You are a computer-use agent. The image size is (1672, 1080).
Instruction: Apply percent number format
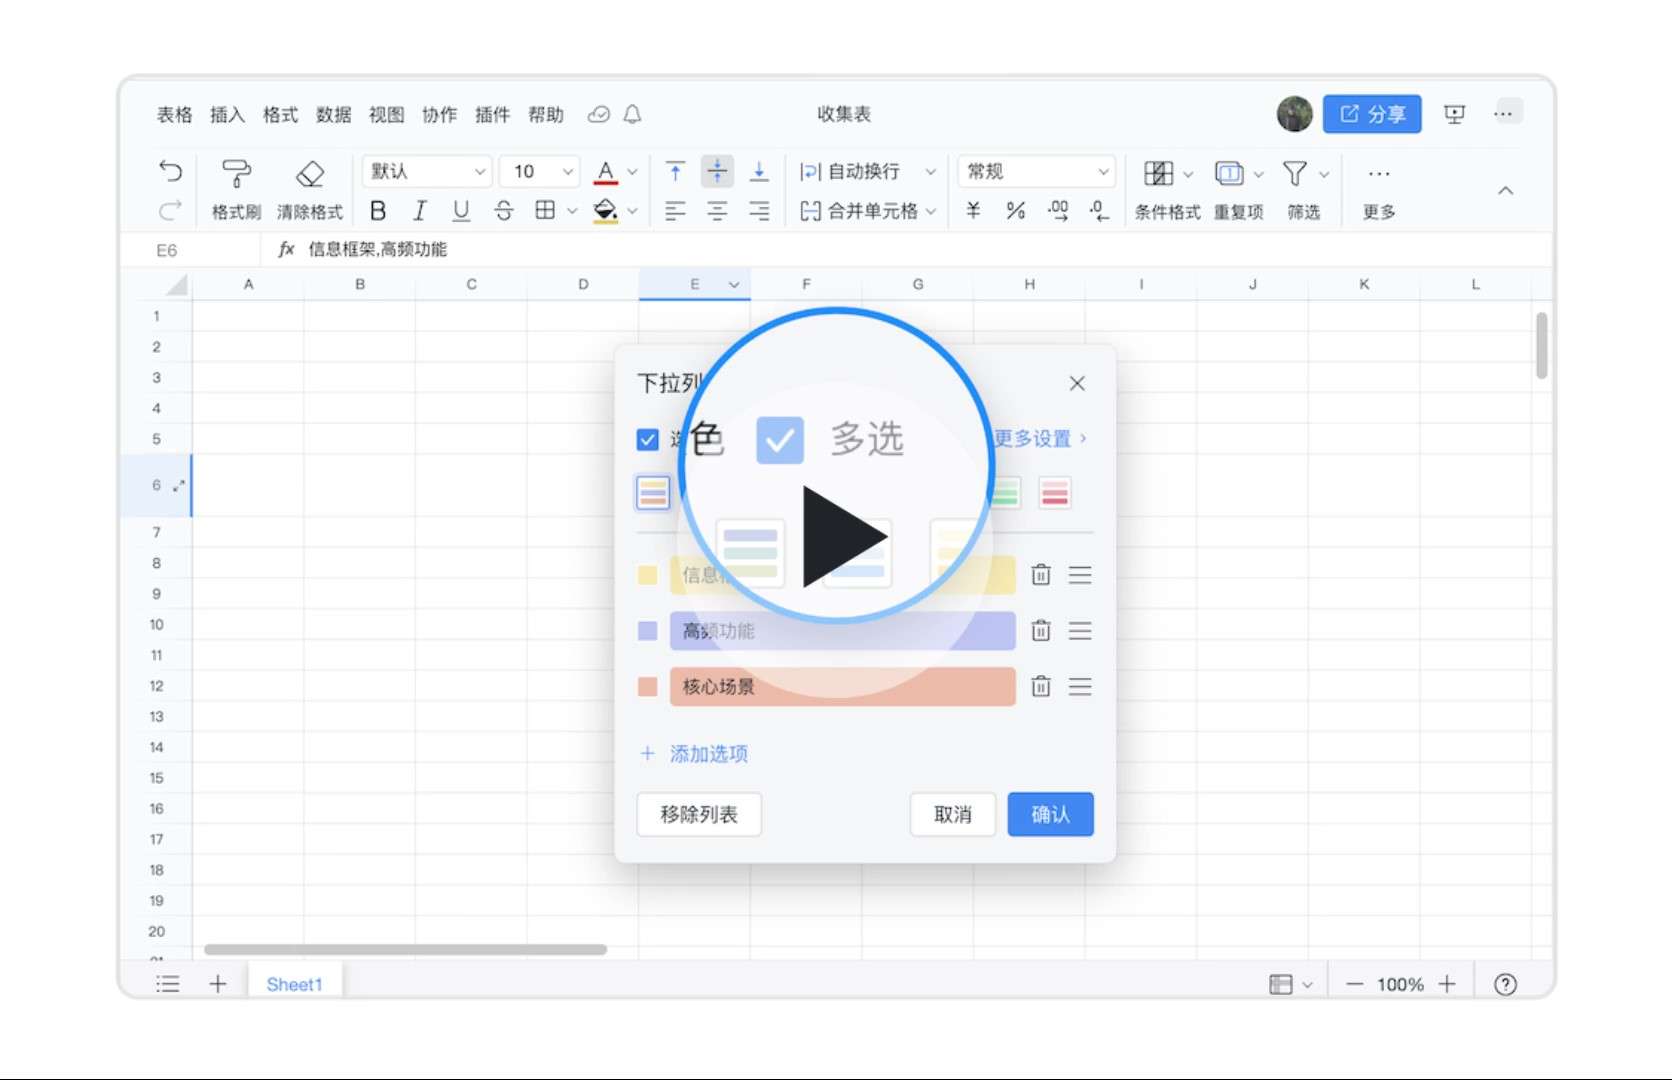pyautogui.click(x=1016, y=211)
